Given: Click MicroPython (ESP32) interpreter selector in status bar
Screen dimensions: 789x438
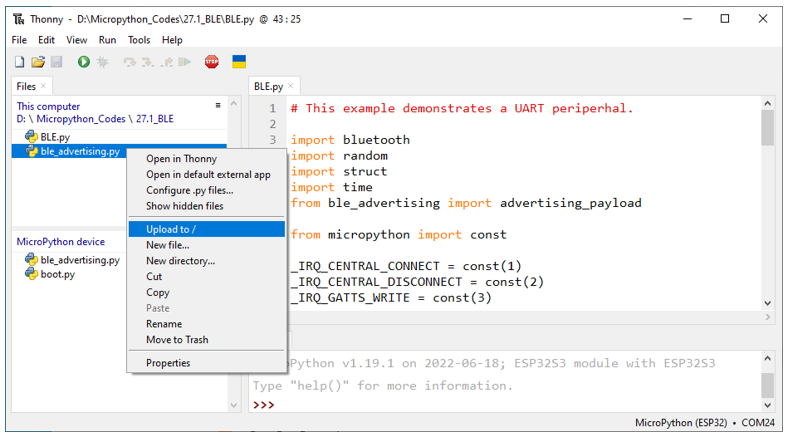Looking at the screenshot, I should click(681, 422).
